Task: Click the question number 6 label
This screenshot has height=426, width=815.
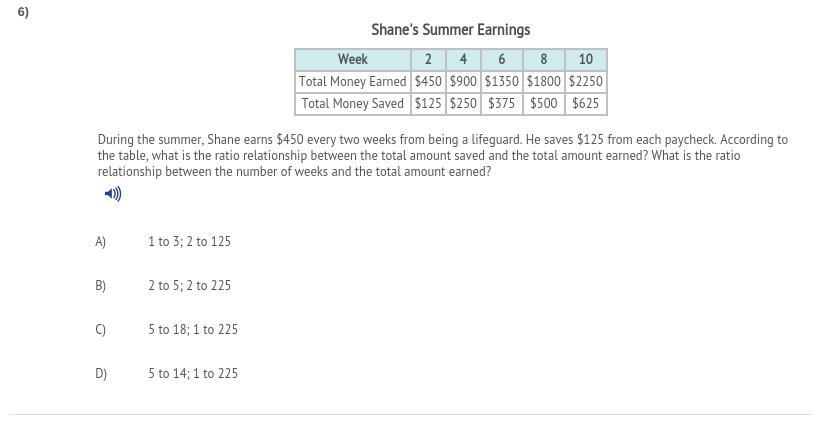Action: (x=23, y=13)
